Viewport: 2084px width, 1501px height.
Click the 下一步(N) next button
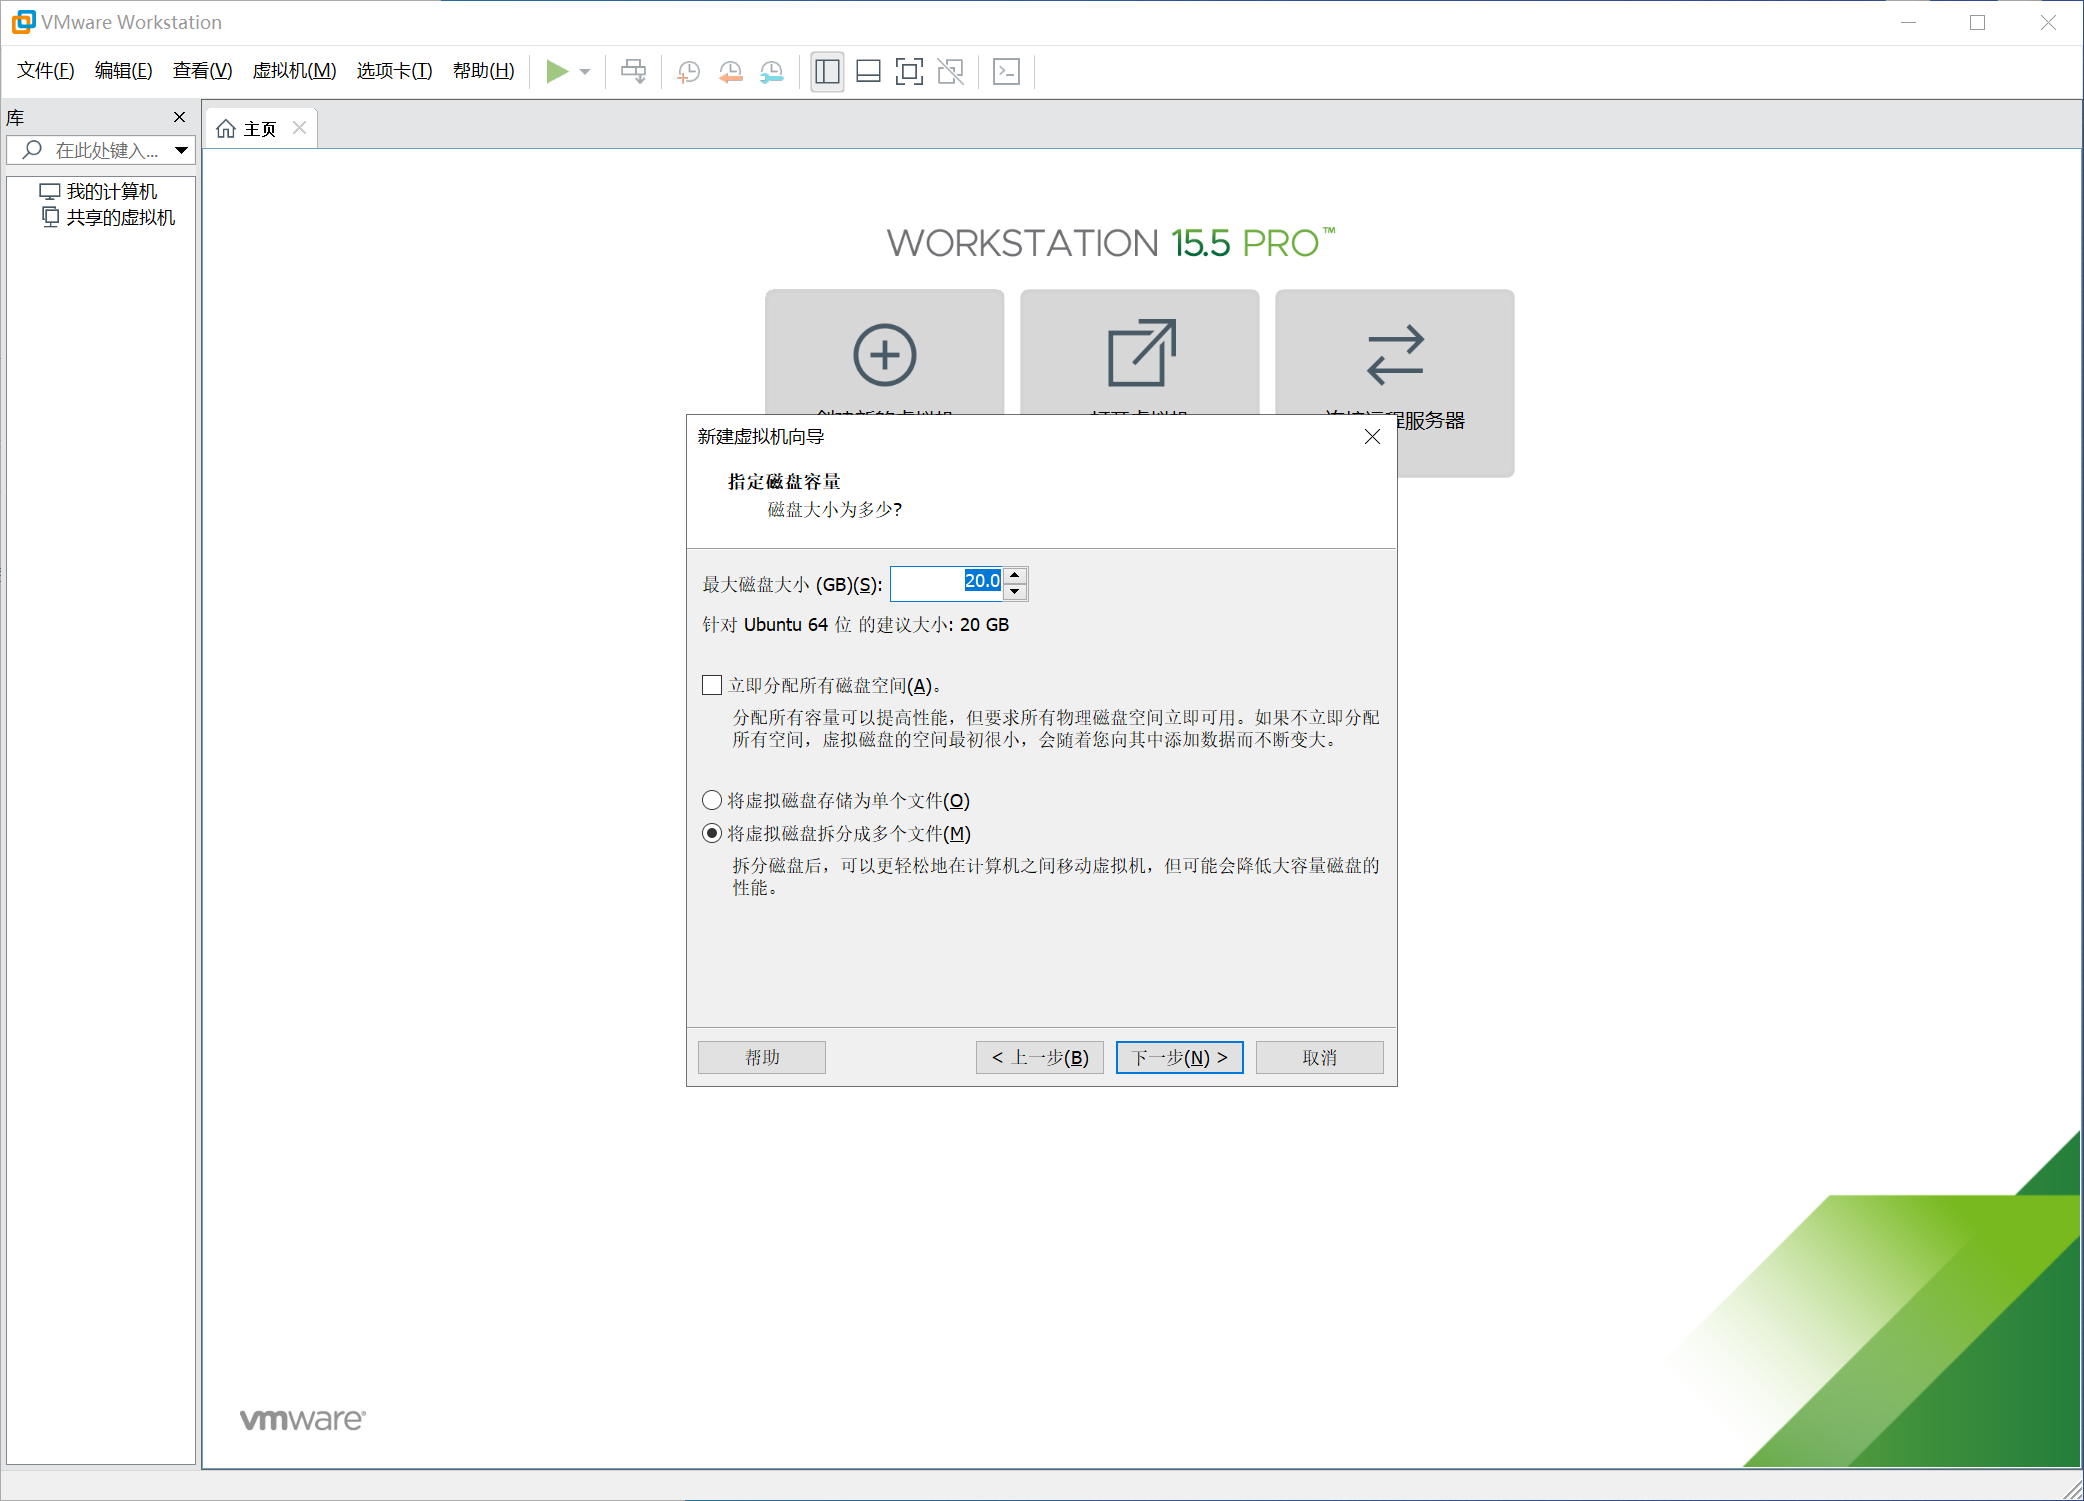(1180, 1058)
